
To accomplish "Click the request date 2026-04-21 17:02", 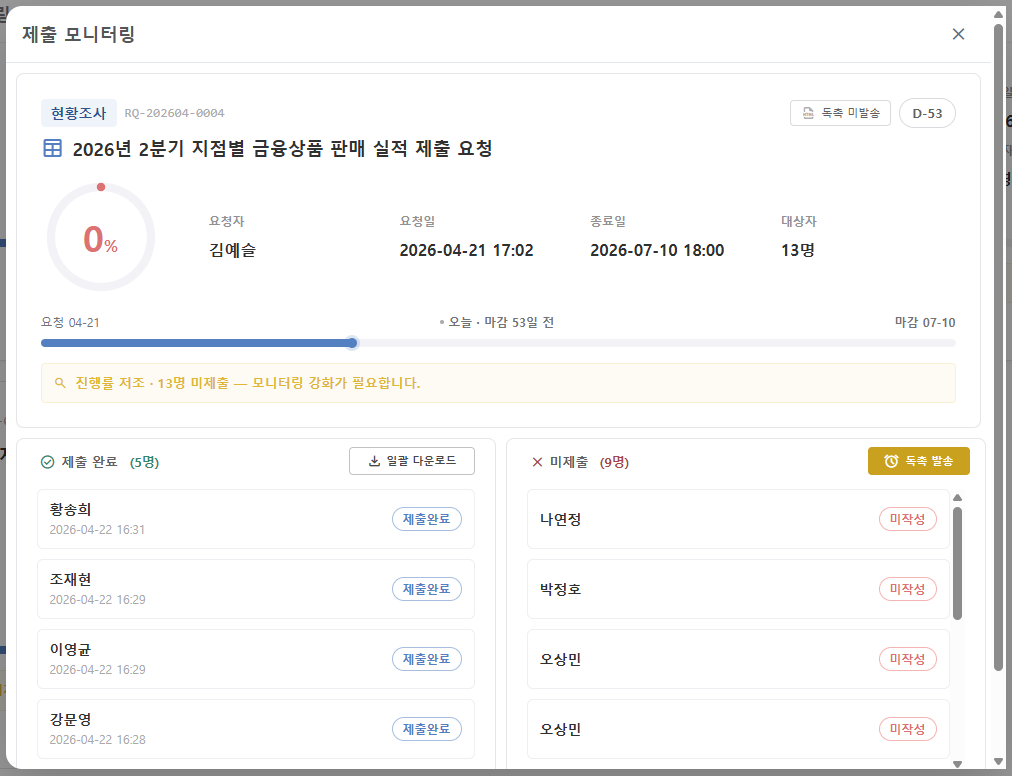I will [466, 250].
